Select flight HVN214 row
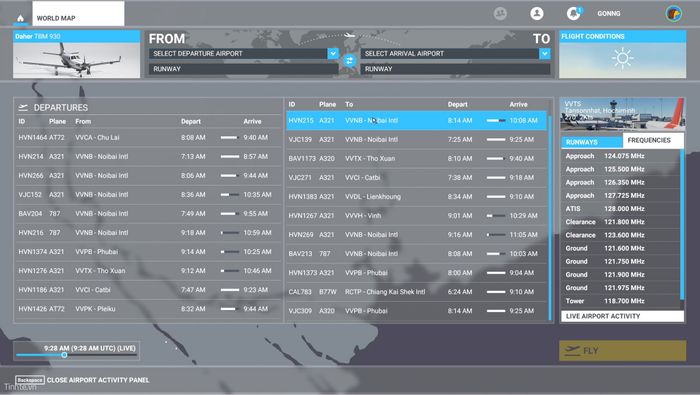700x395 pixels. 148,157
